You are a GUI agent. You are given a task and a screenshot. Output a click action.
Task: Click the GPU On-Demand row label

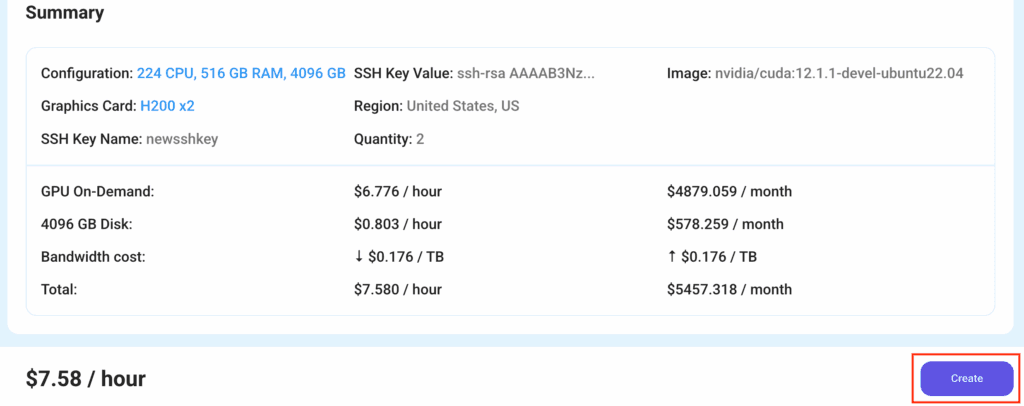(98, 191)
